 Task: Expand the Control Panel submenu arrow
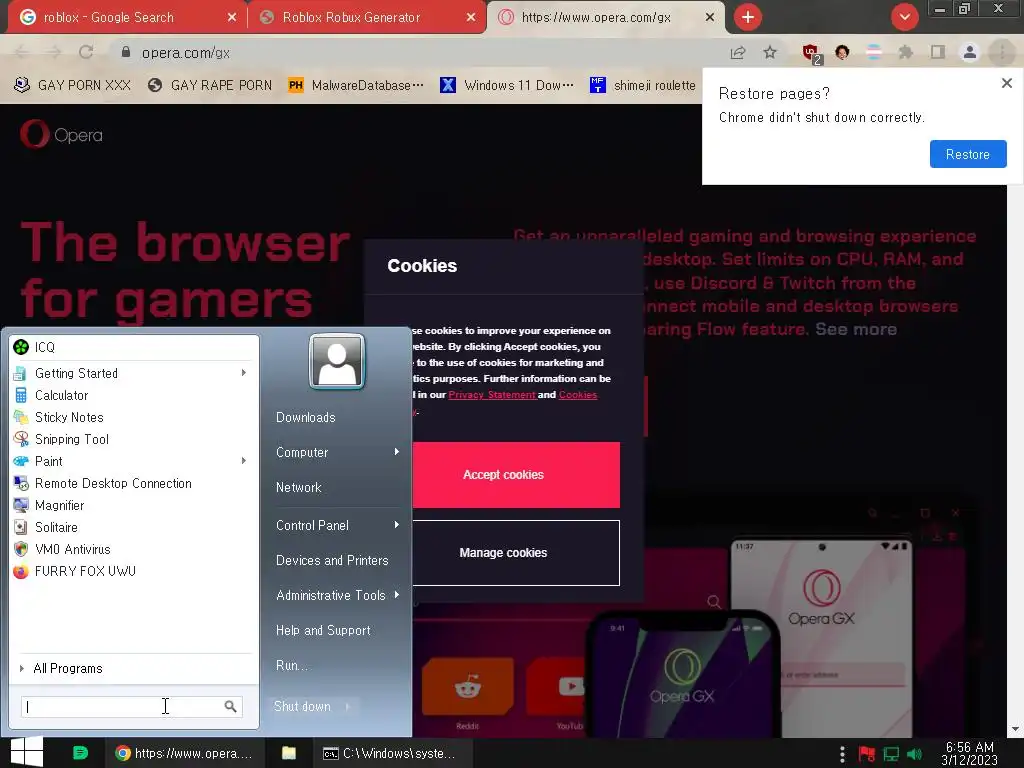(x=396, y=525)
